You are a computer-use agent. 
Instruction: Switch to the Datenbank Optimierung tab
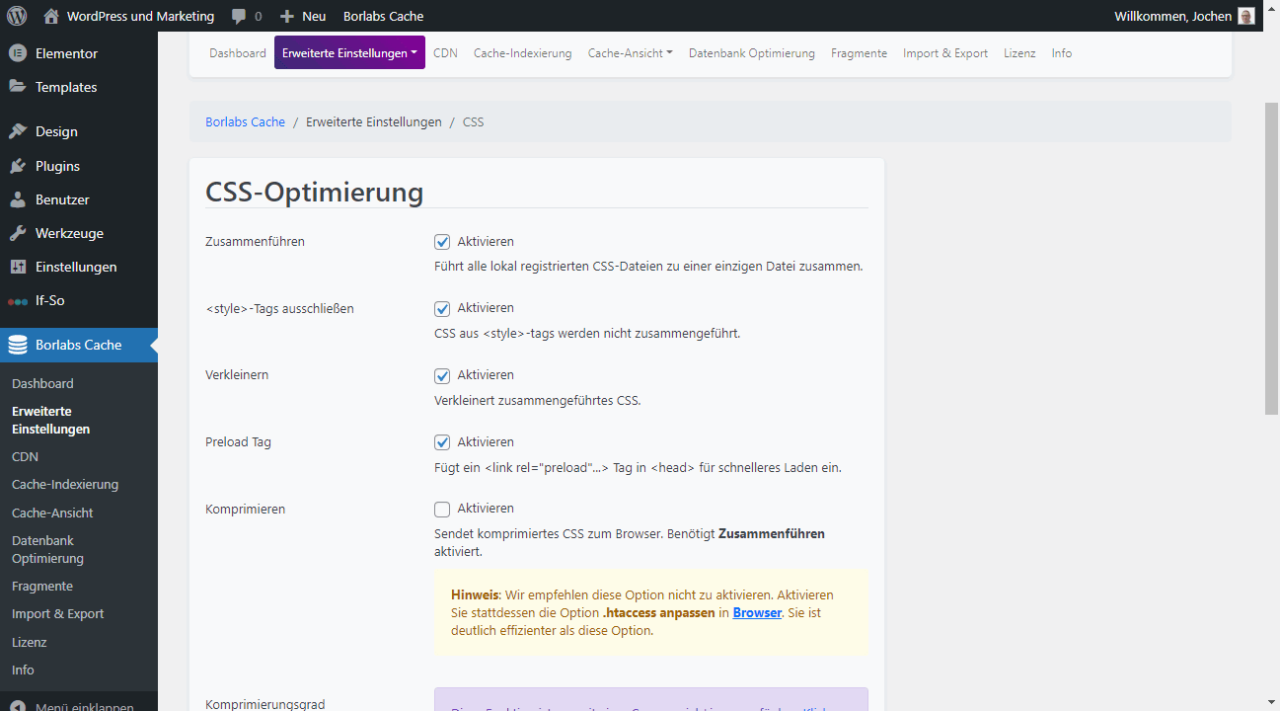click(x=752, y=53)
